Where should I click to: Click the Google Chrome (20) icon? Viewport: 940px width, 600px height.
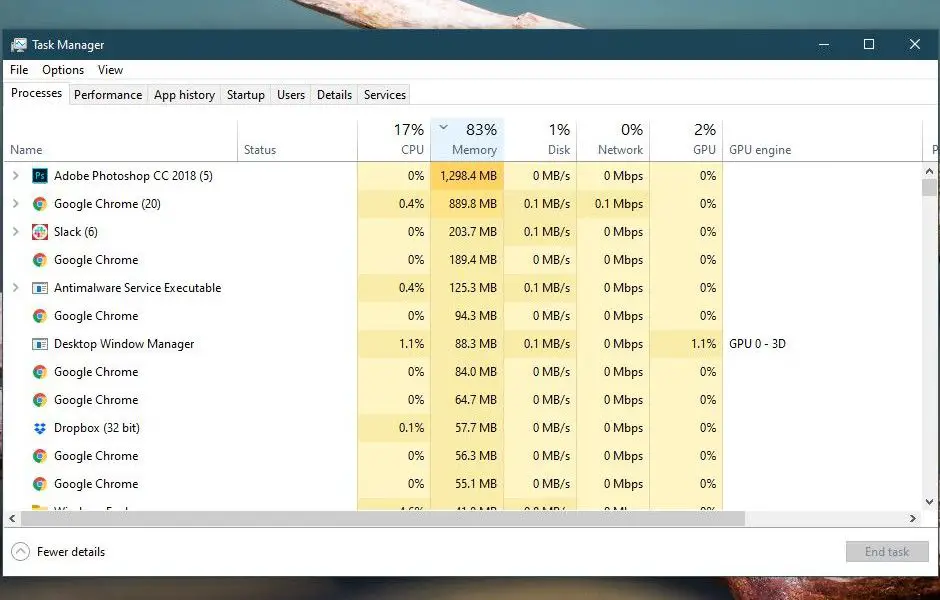pos(40,204)
